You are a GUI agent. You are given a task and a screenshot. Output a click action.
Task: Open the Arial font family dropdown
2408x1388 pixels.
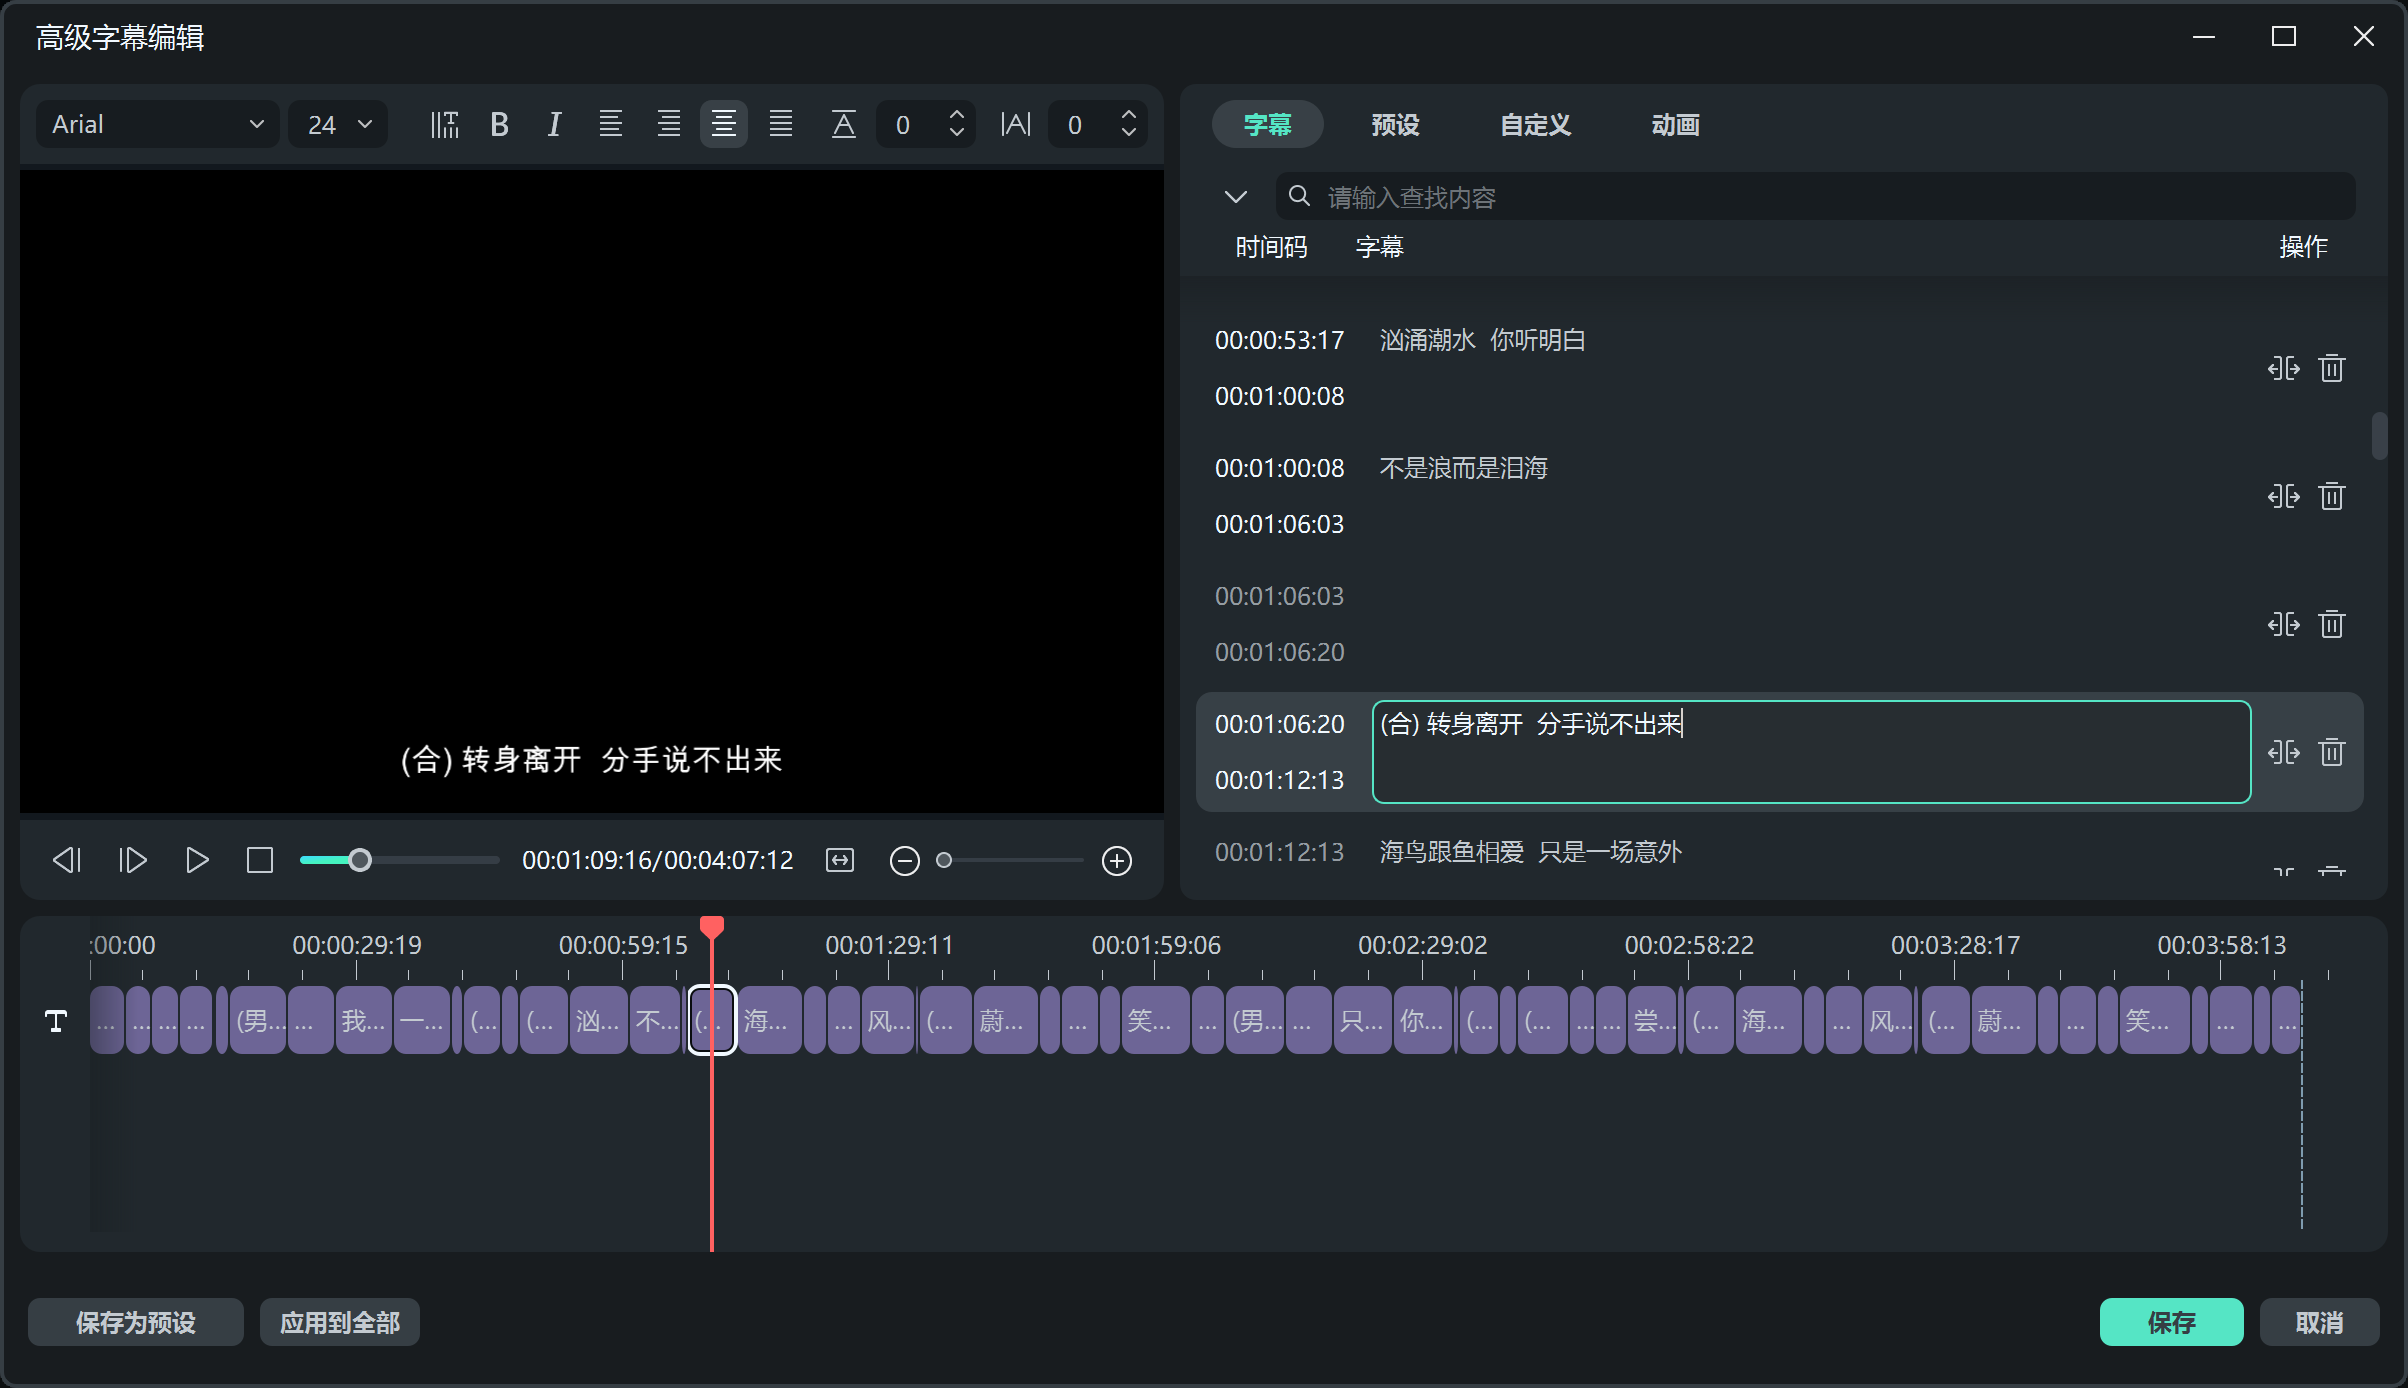[x=156, y=124]
